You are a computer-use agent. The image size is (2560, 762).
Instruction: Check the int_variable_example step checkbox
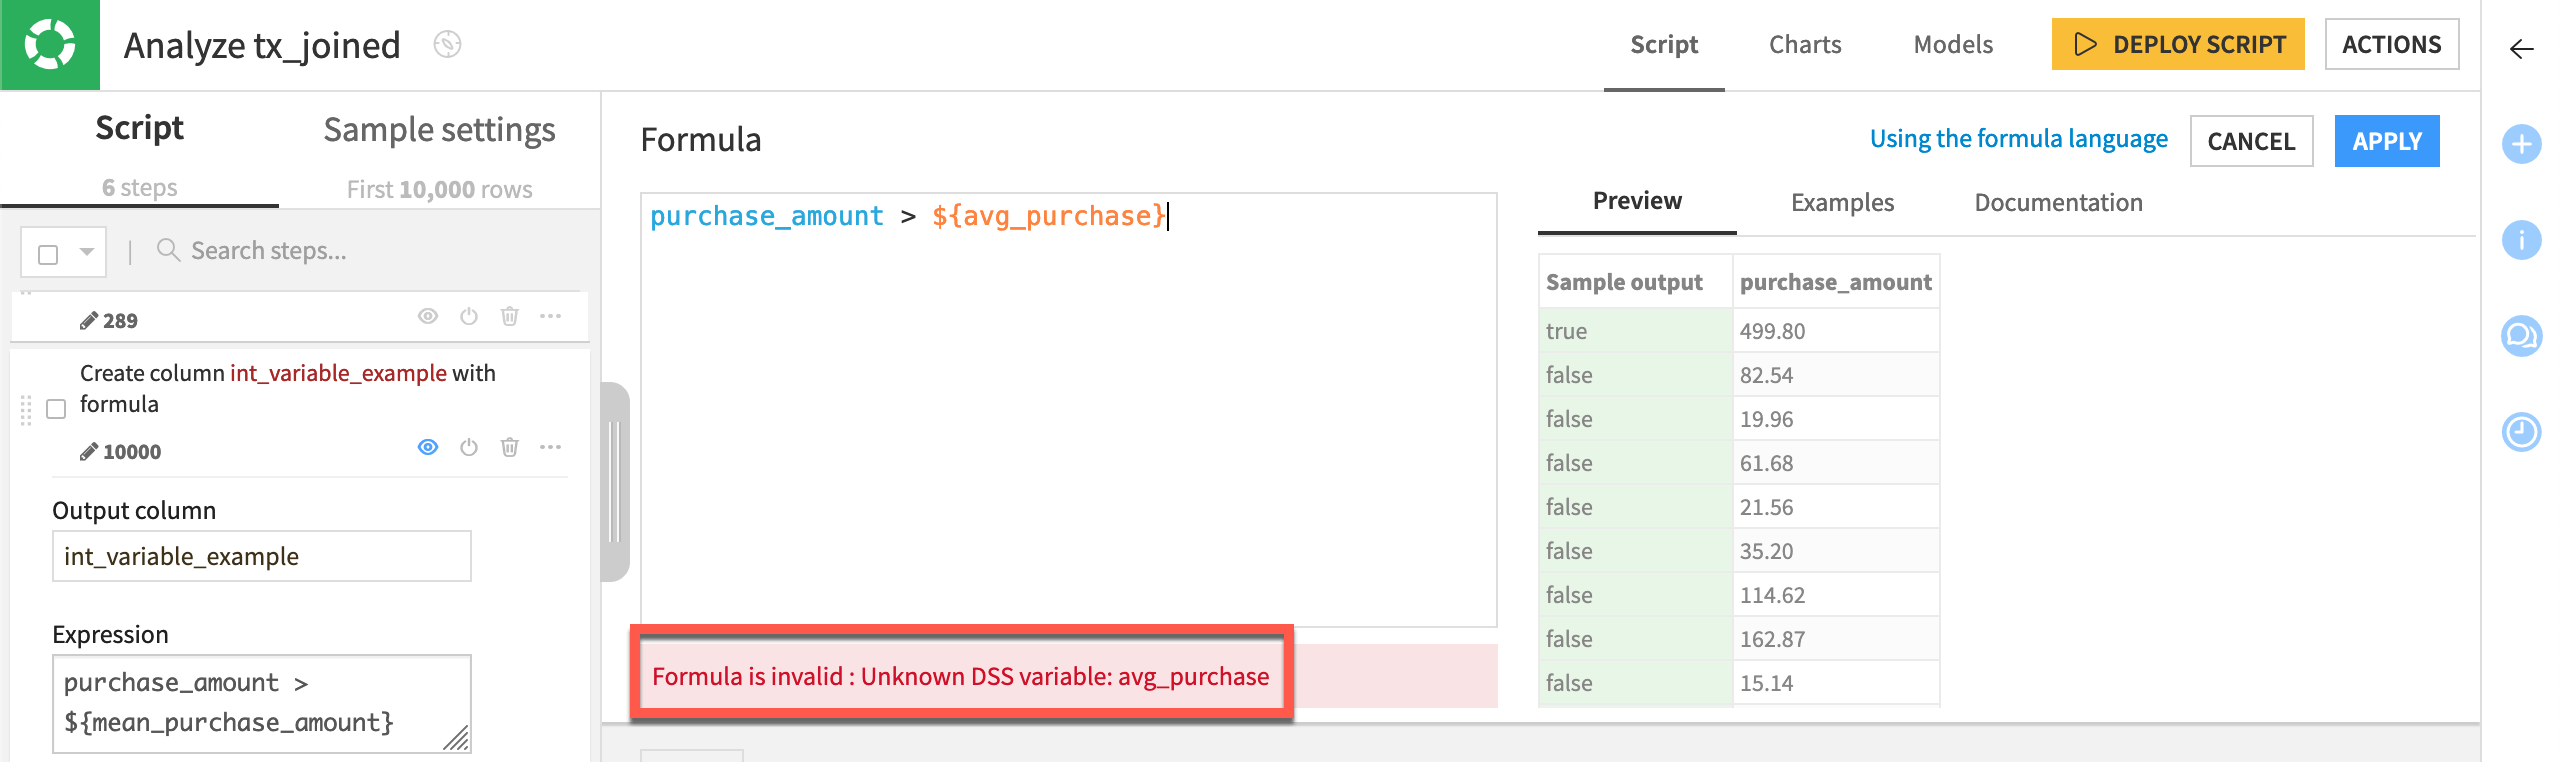(x=56, y=409)
